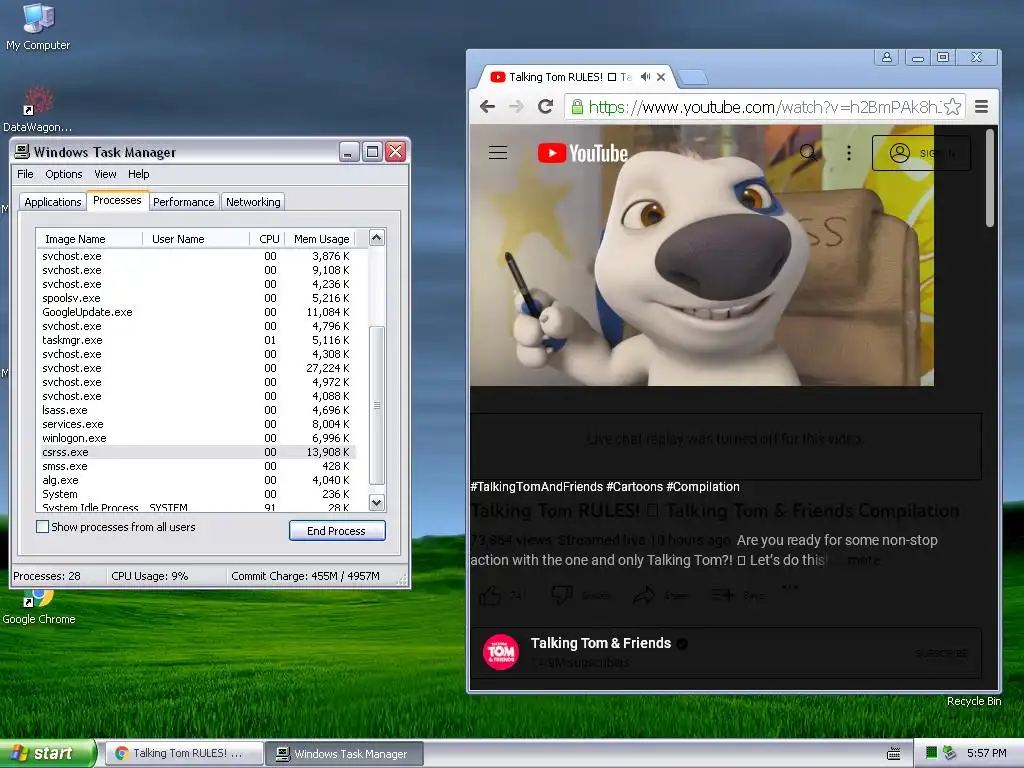The width and height of the screenshot is (1024, 768).
Task: Open the YouTube guide hamburger menu
Action: point(498,153)
